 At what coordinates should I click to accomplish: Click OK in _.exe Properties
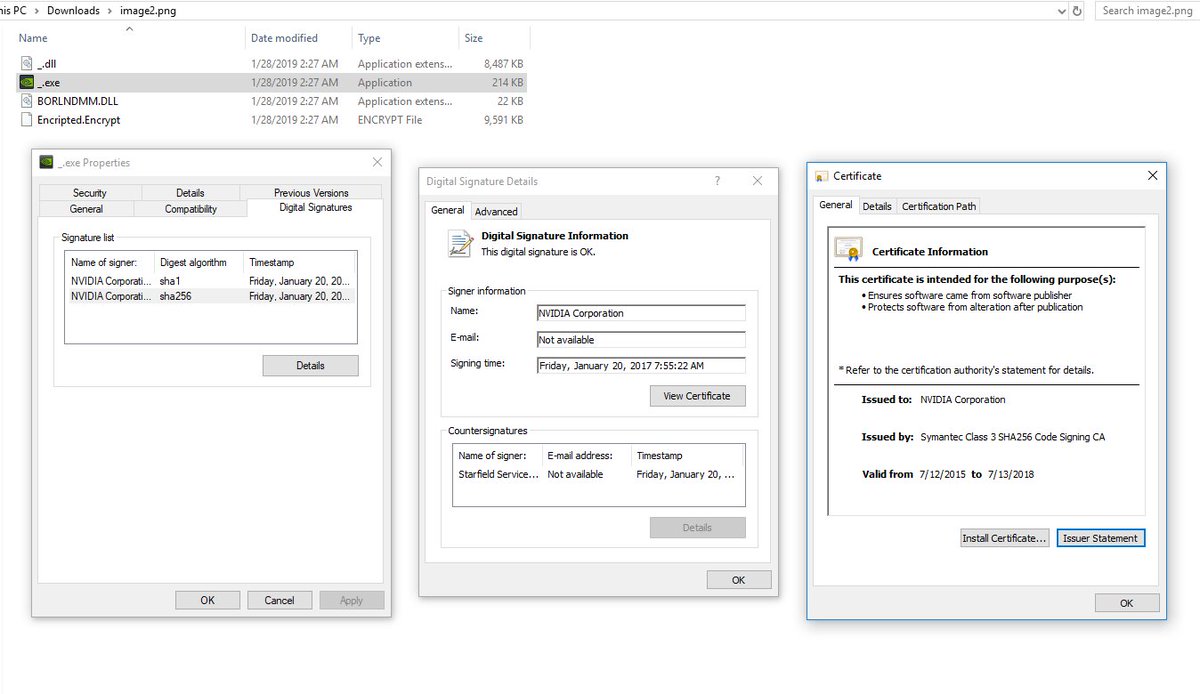pyautogui.click(x=207, y=600)
